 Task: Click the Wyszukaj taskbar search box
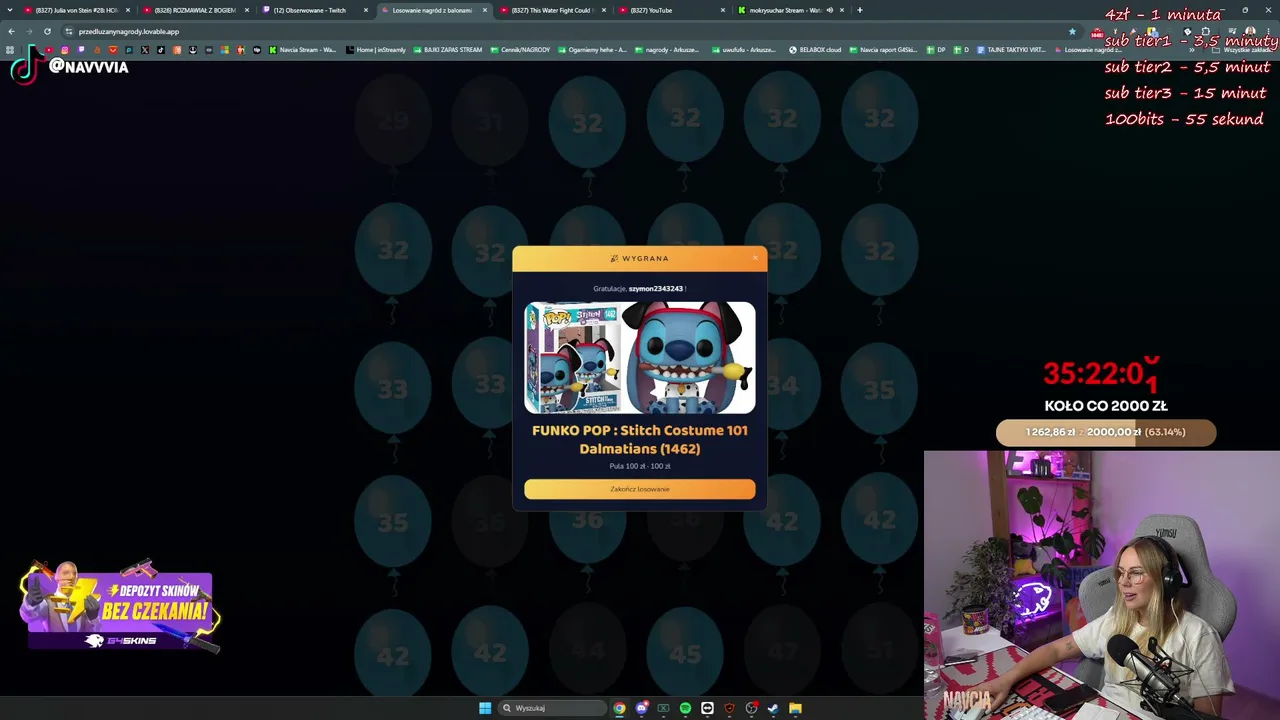click(x=552, y=708)
